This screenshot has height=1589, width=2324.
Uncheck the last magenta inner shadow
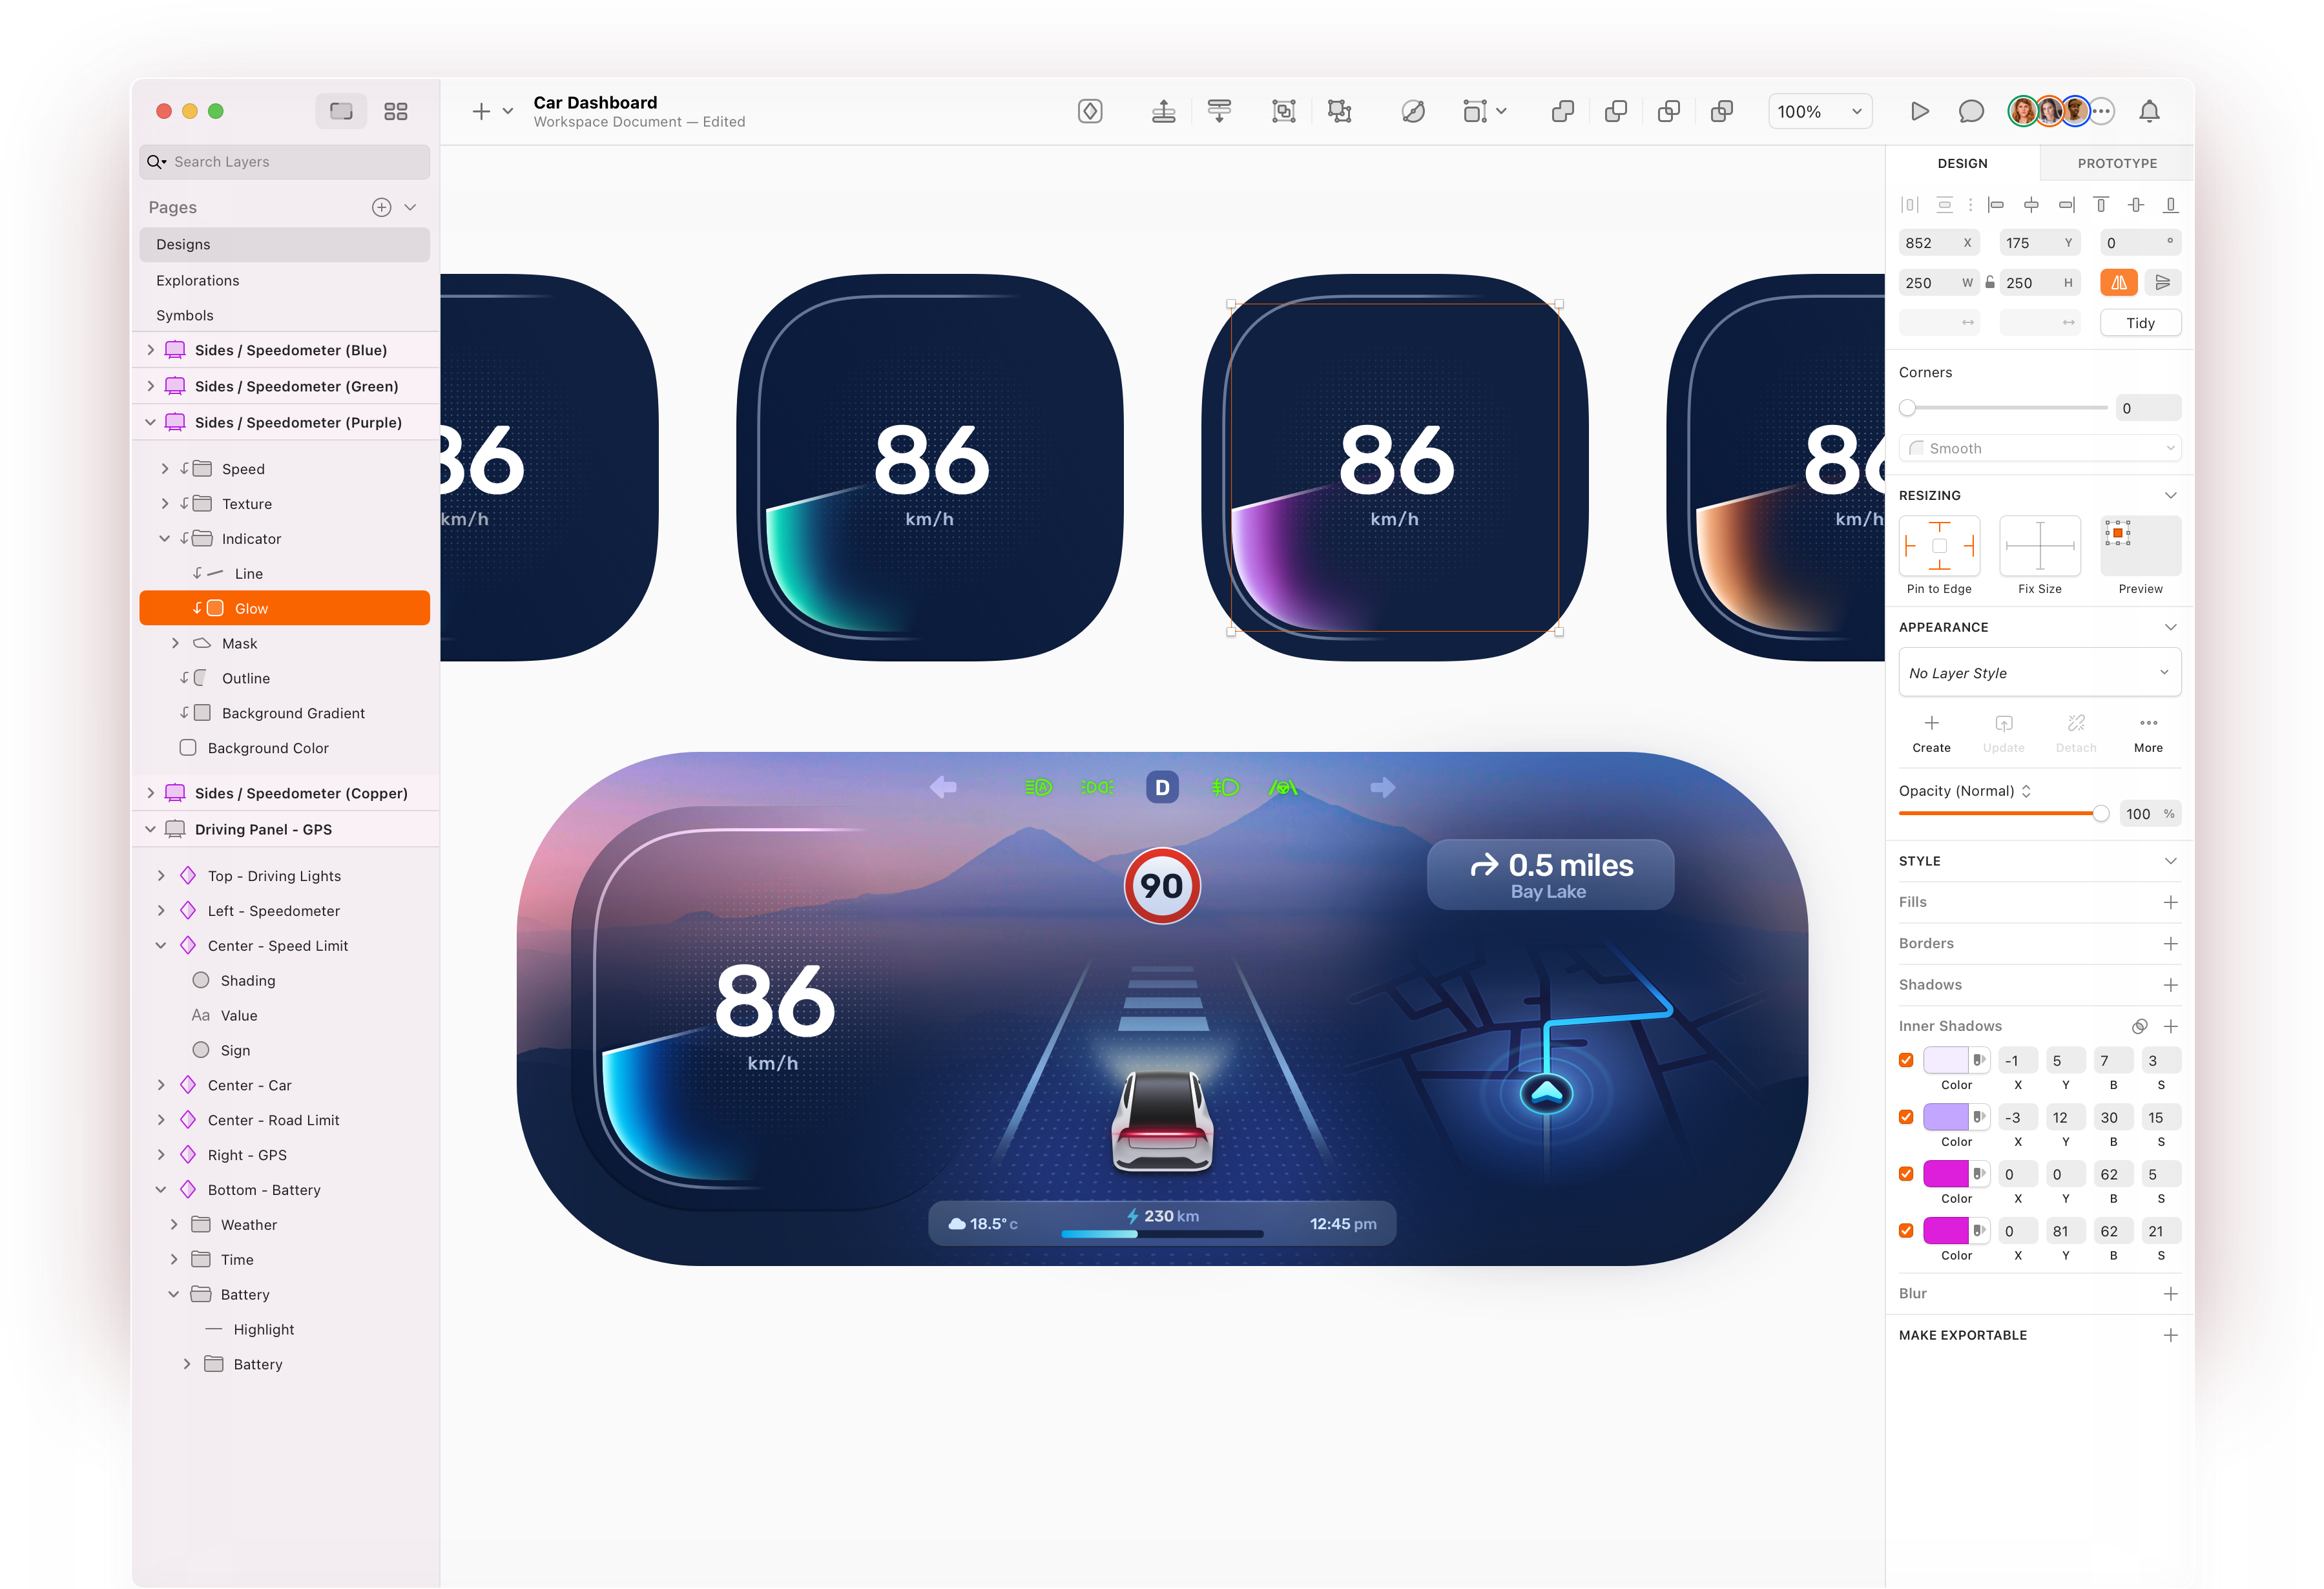pos(1906,1230)
